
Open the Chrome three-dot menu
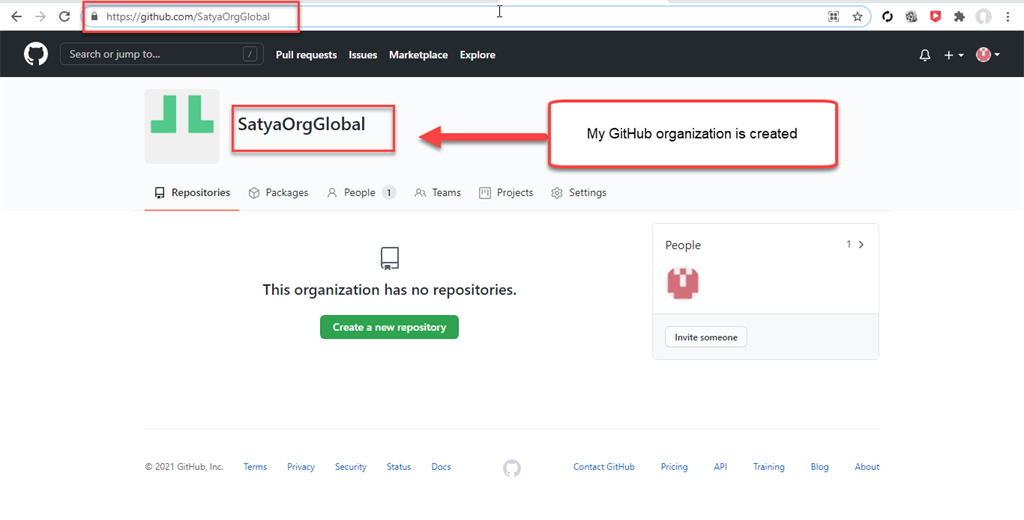(1008, 17)
